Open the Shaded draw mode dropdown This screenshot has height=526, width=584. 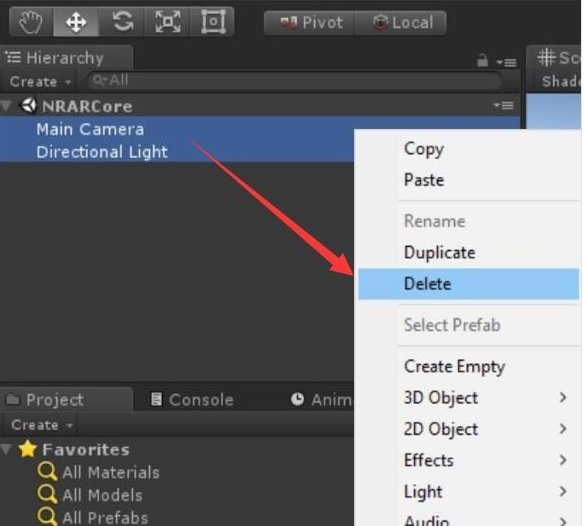(561, 81)
